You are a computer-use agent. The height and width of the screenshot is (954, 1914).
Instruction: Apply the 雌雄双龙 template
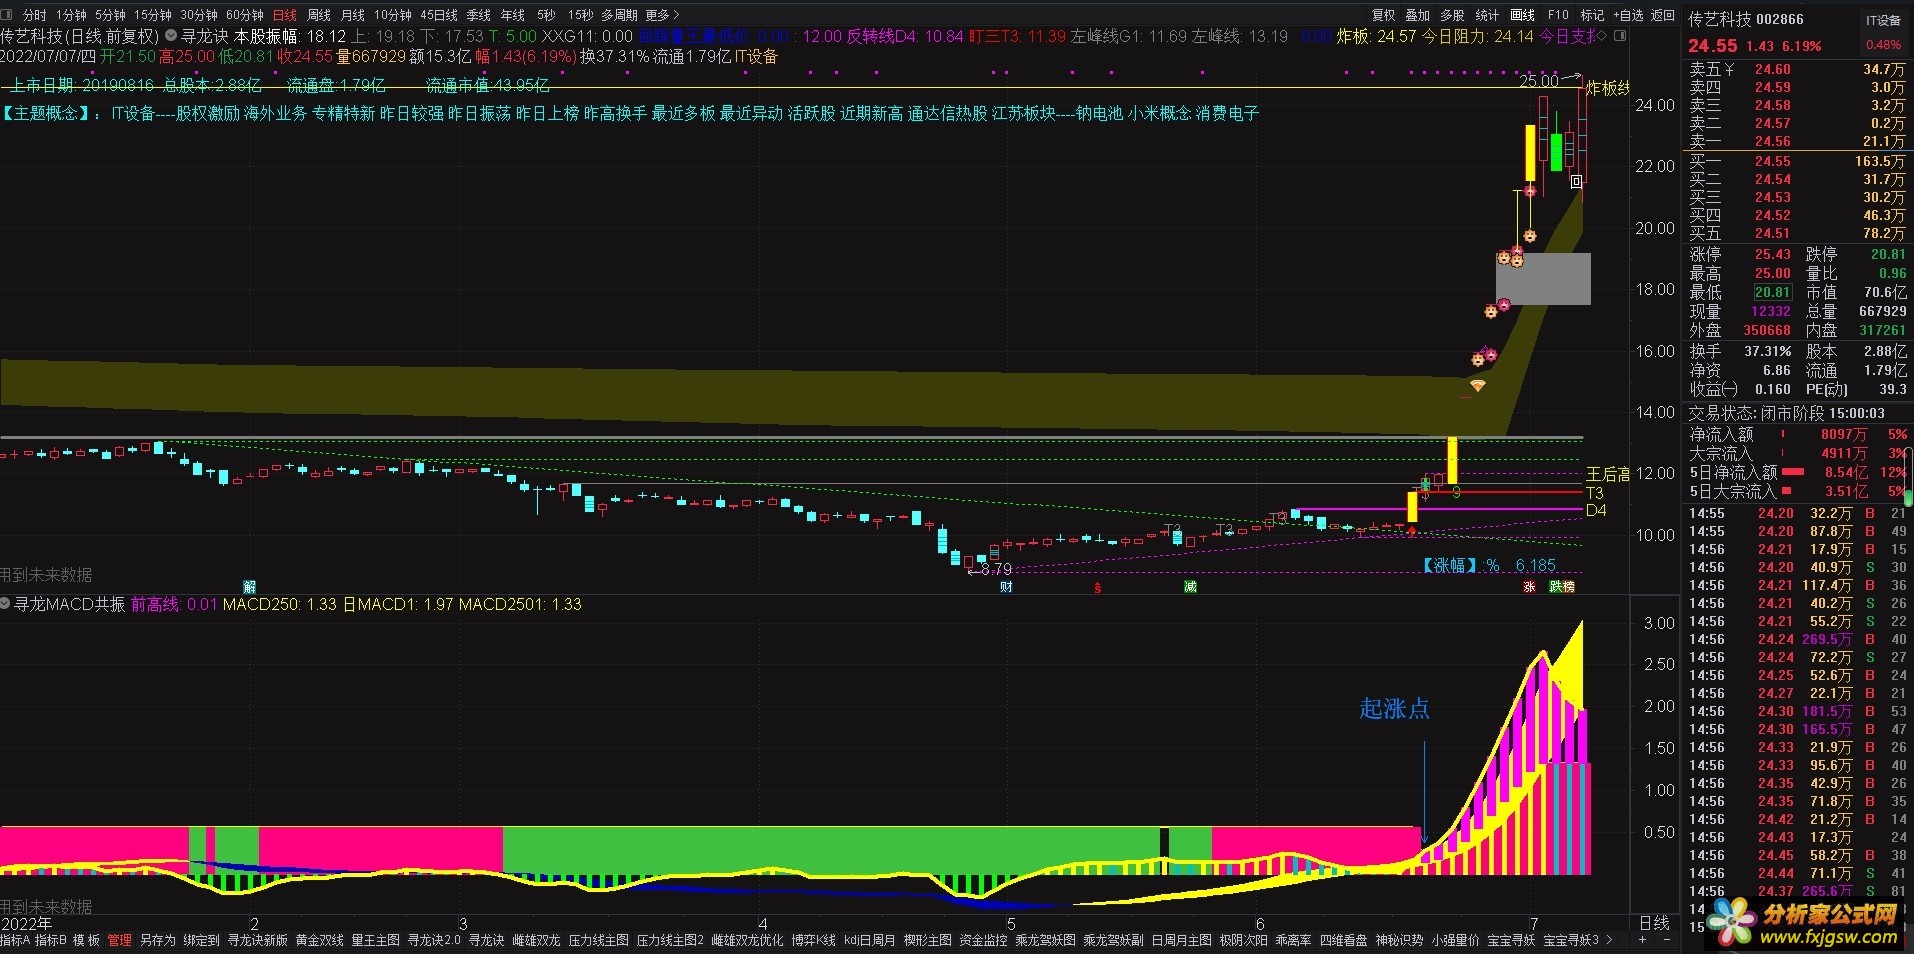(x=536, y=940)
